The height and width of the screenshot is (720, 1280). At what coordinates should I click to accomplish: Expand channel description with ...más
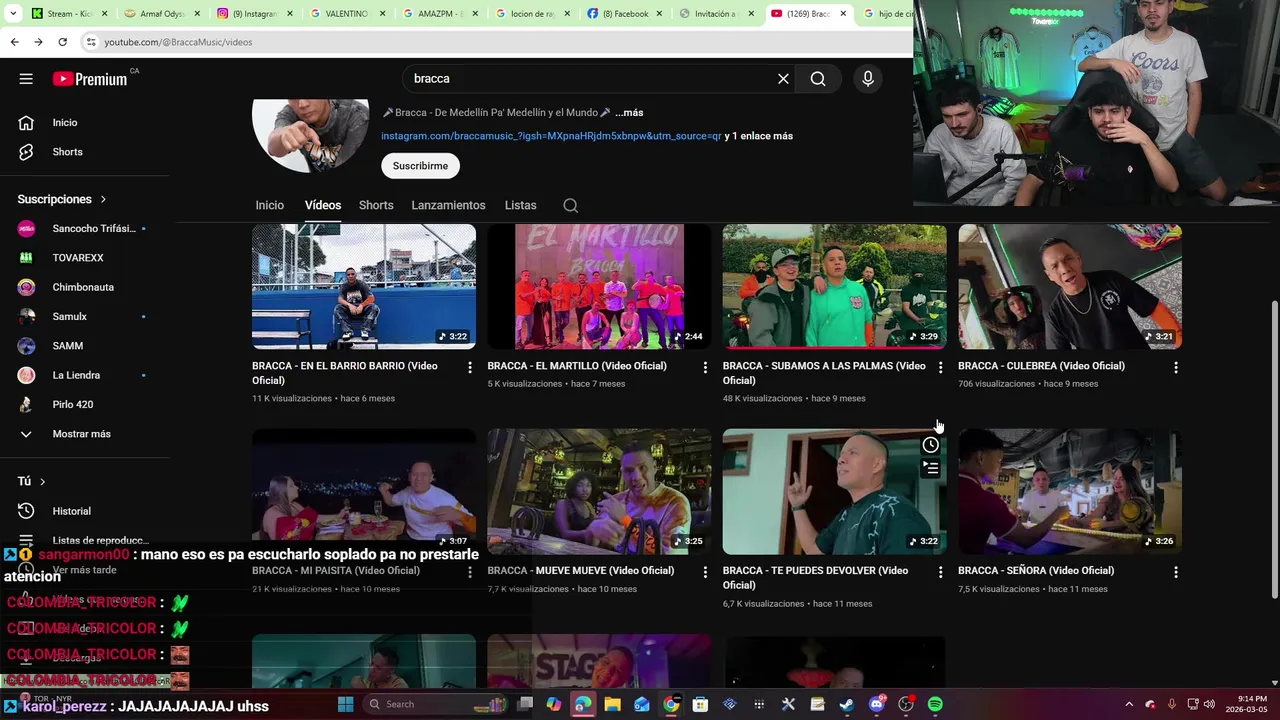[629, 113]
